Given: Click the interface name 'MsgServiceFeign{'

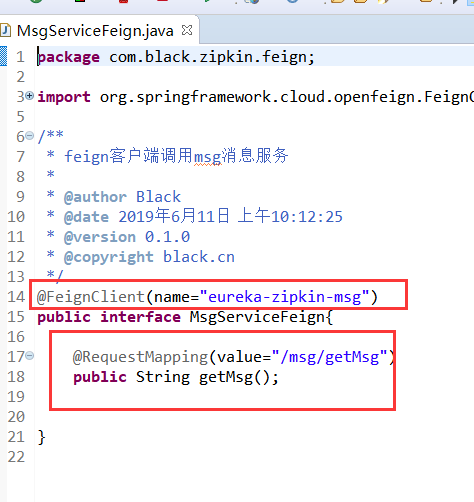Looking at the screenshot, I should [x=261, y=317].
